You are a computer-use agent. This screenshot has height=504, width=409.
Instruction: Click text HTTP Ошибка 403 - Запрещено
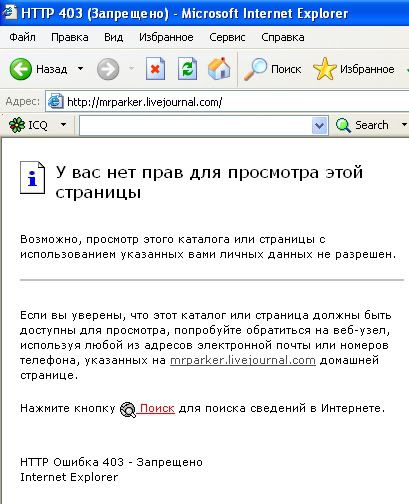click(111, 462)
